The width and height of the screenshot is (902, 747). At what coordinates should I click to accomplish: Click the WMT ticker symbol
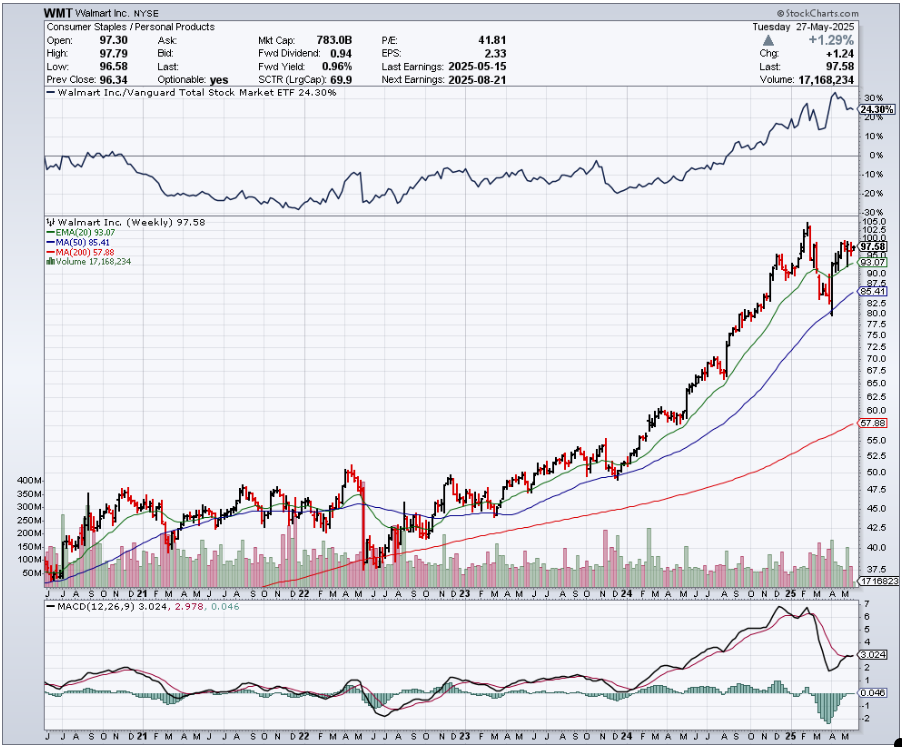tap(58, 13)
